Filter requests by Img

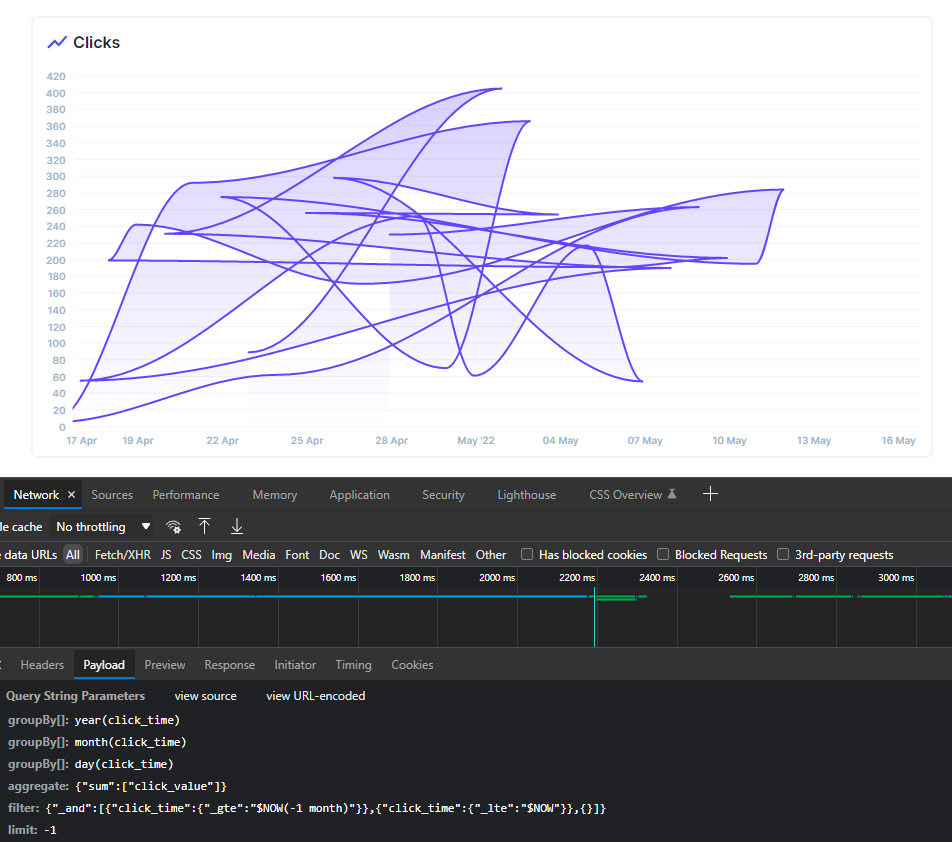tap(222, 555)
